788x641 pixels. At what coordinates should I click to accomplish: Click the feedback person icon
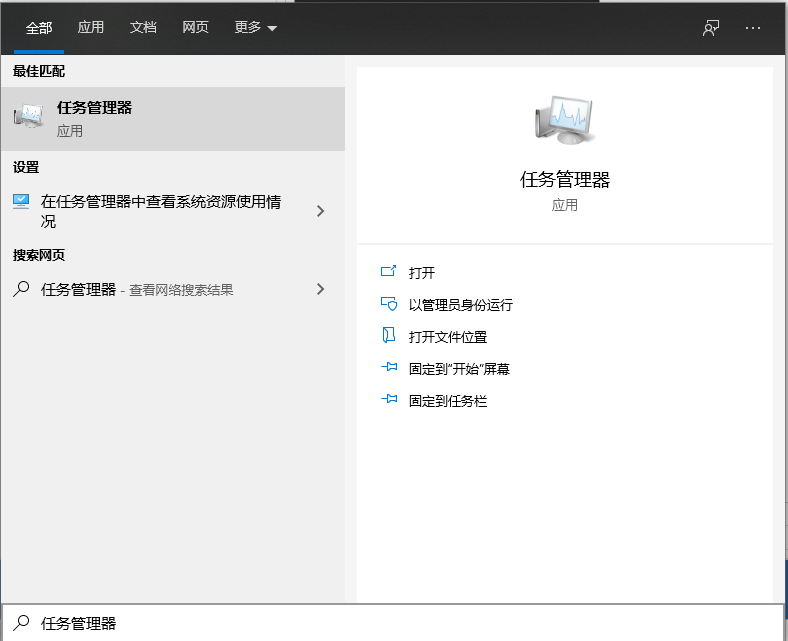[x=711, y=28]
